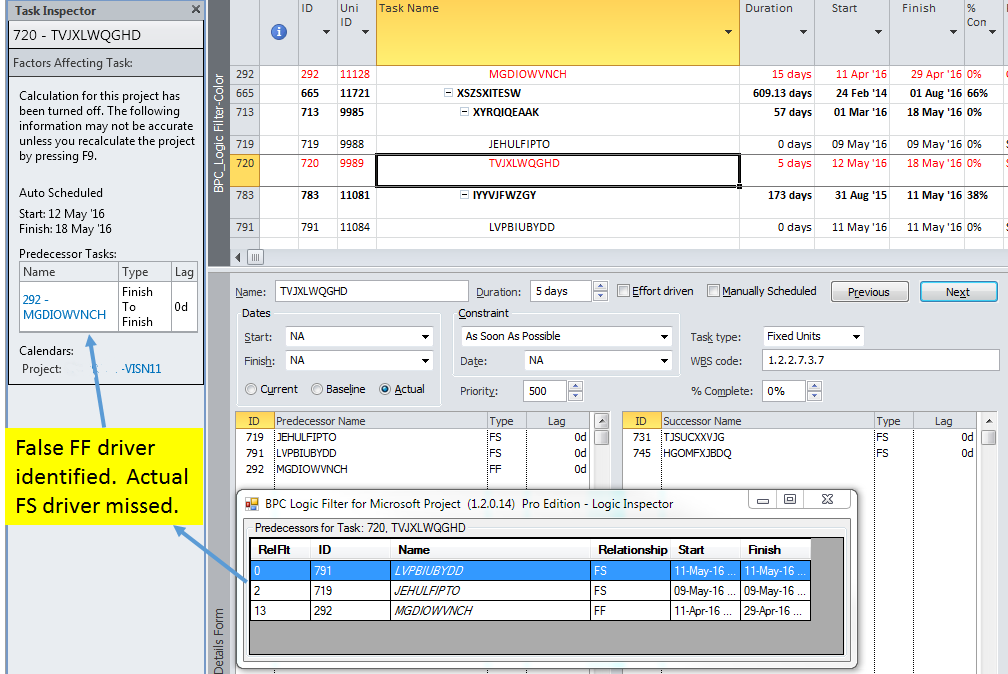Click the BPC Logic Filter window icon
This screenshot has width=1008, height=674.
[252, 504]
